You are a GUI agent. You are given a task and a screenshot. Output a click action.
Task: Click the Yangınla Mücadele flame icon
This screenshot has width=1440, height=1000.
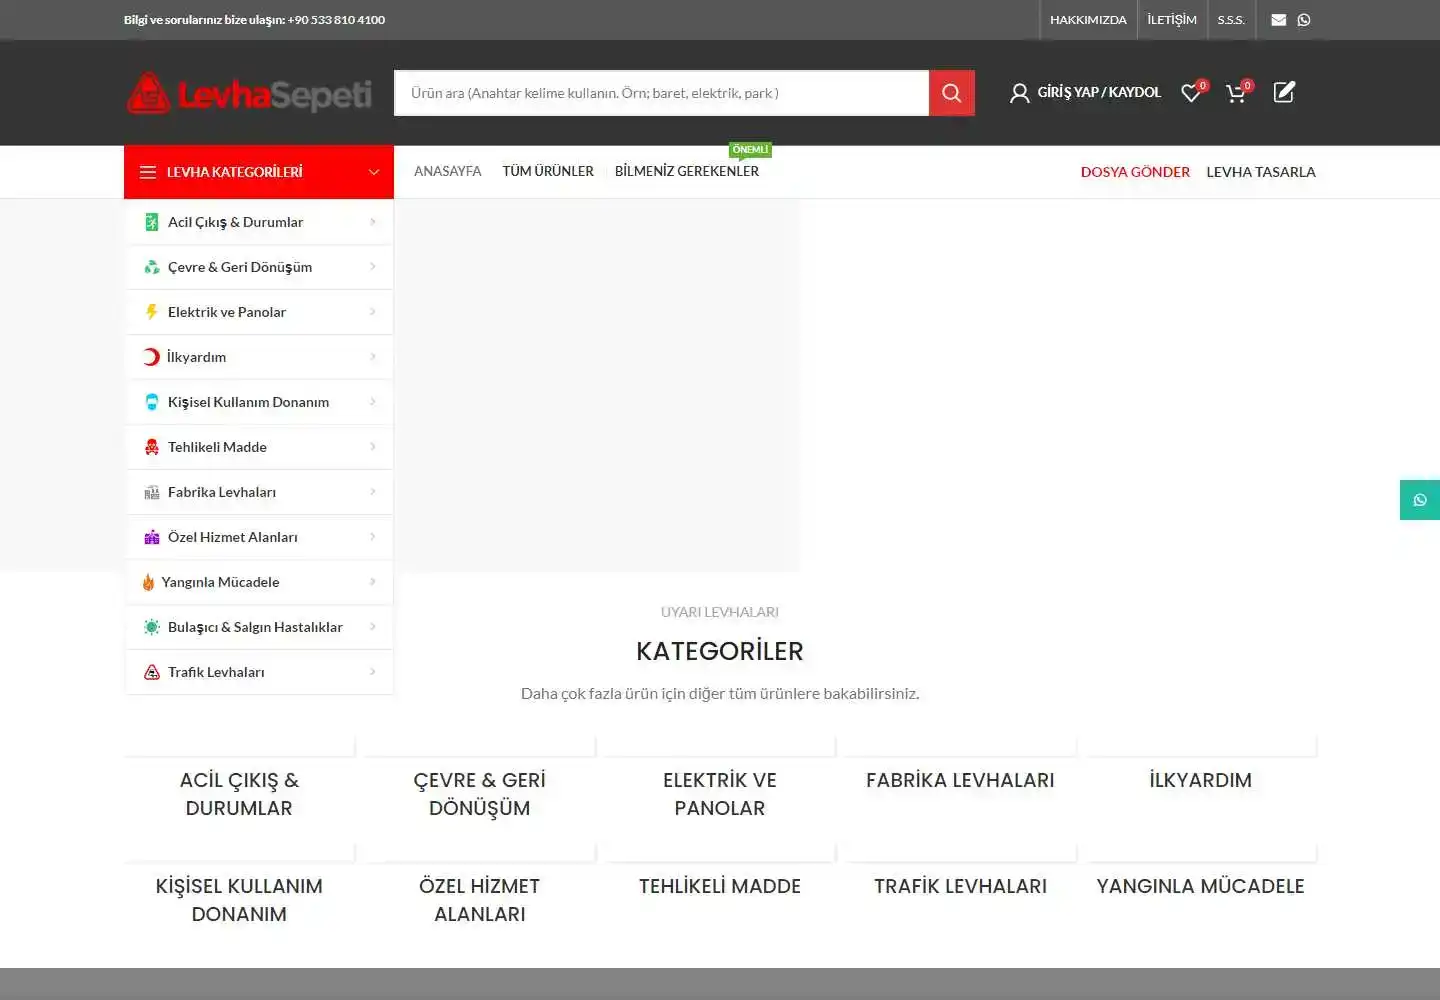149,582
